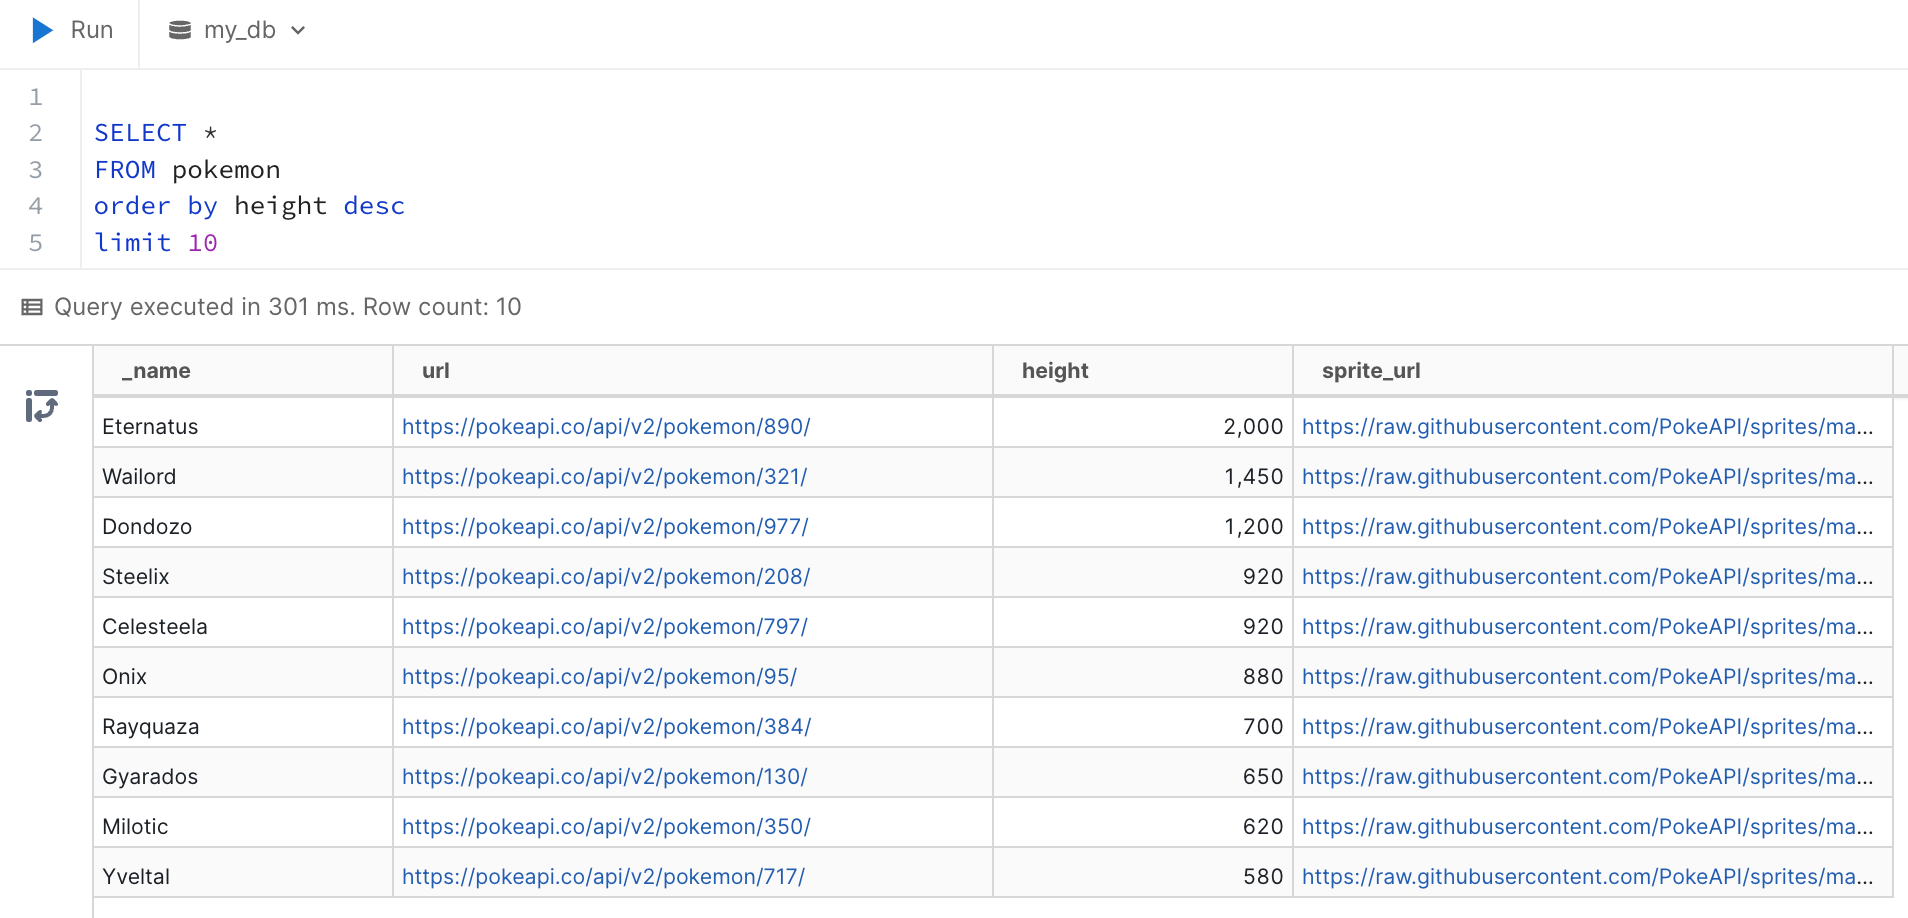Open the pokemon/350/ API link
This screenshot has width=1908, height=918.
606,827
